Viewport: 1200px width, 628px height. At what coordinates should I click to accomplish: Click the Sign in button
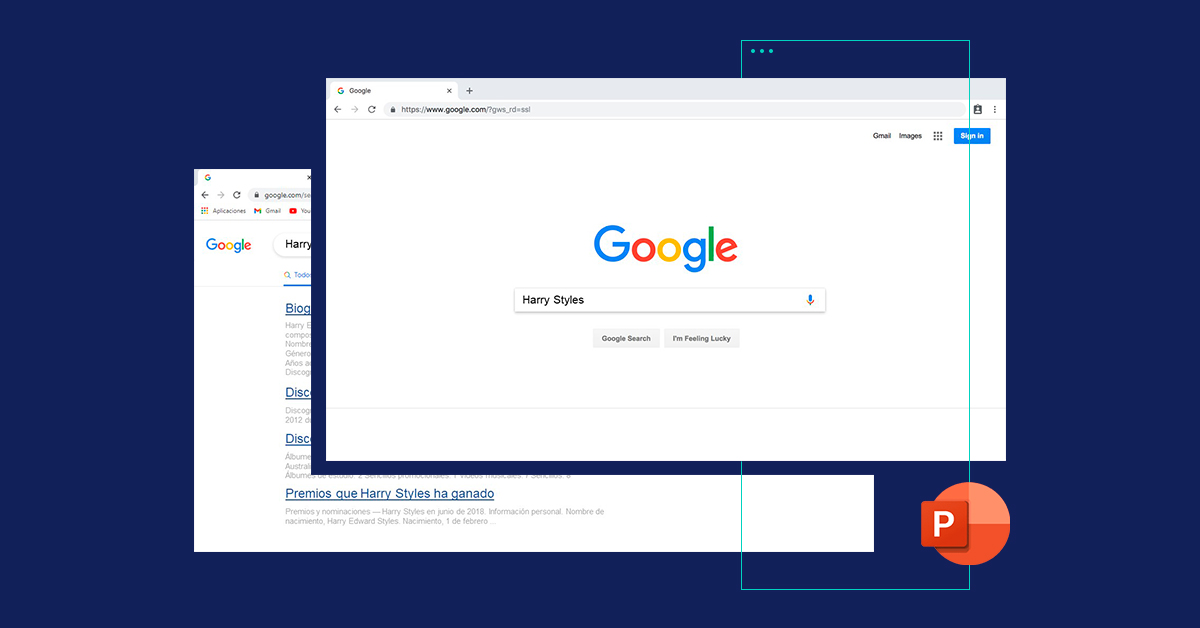[x=971, y=135]
